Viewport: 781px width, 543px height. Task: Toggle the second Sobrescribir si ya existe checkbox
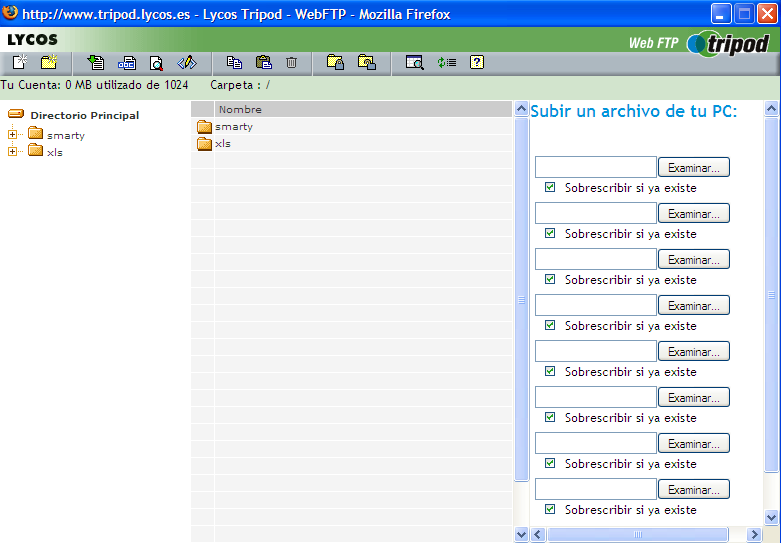click(x=550, y=233)
